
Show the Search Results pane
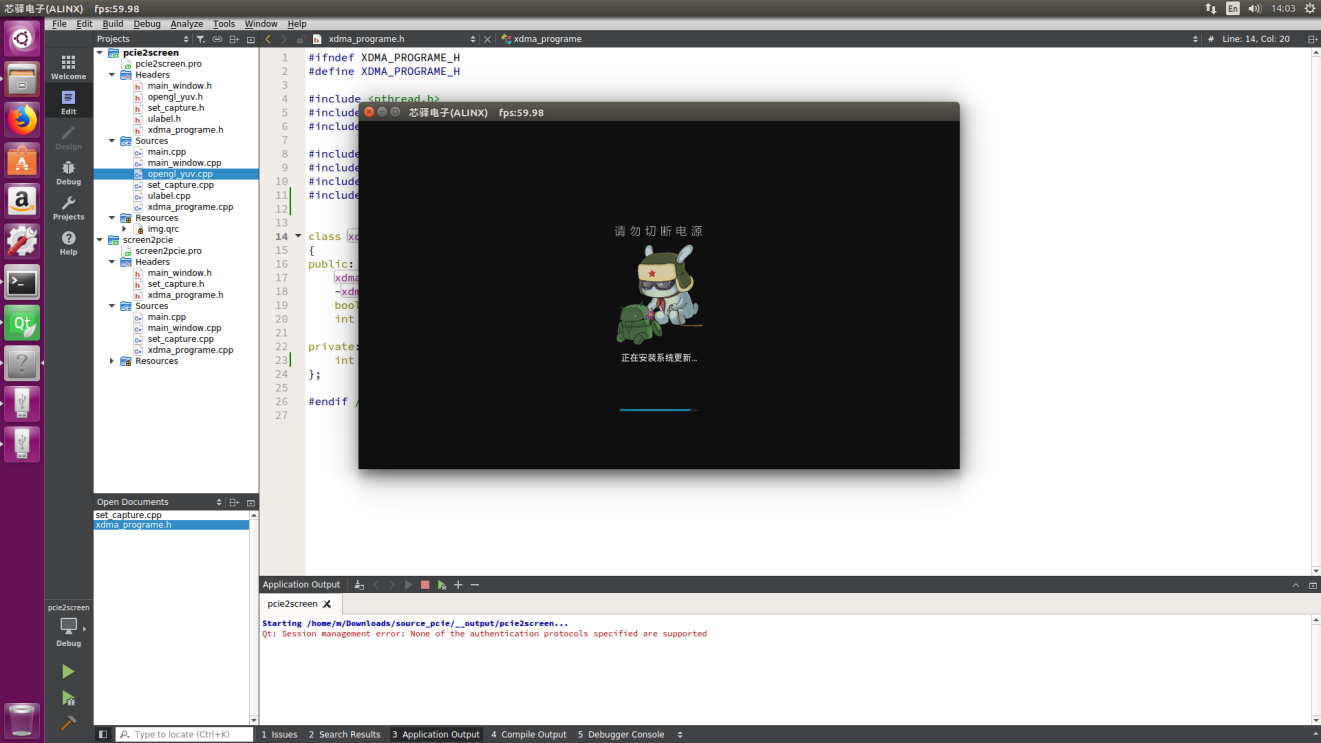tap(344, 735)
